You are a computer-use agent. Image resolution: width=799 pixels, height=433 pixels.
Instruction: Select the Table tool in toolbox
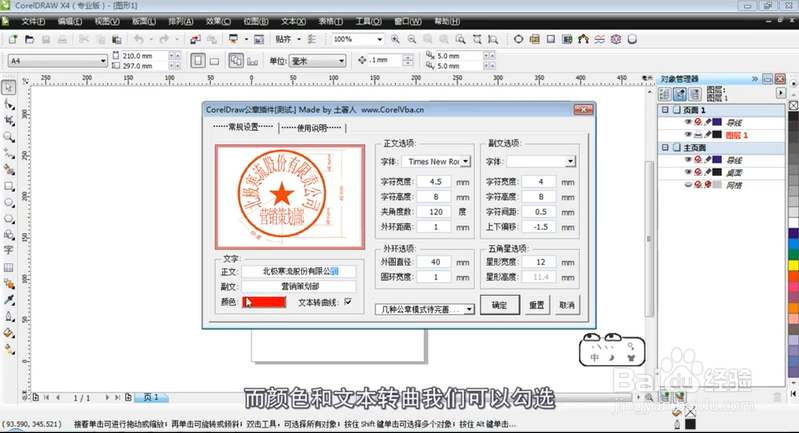point(9,267)
